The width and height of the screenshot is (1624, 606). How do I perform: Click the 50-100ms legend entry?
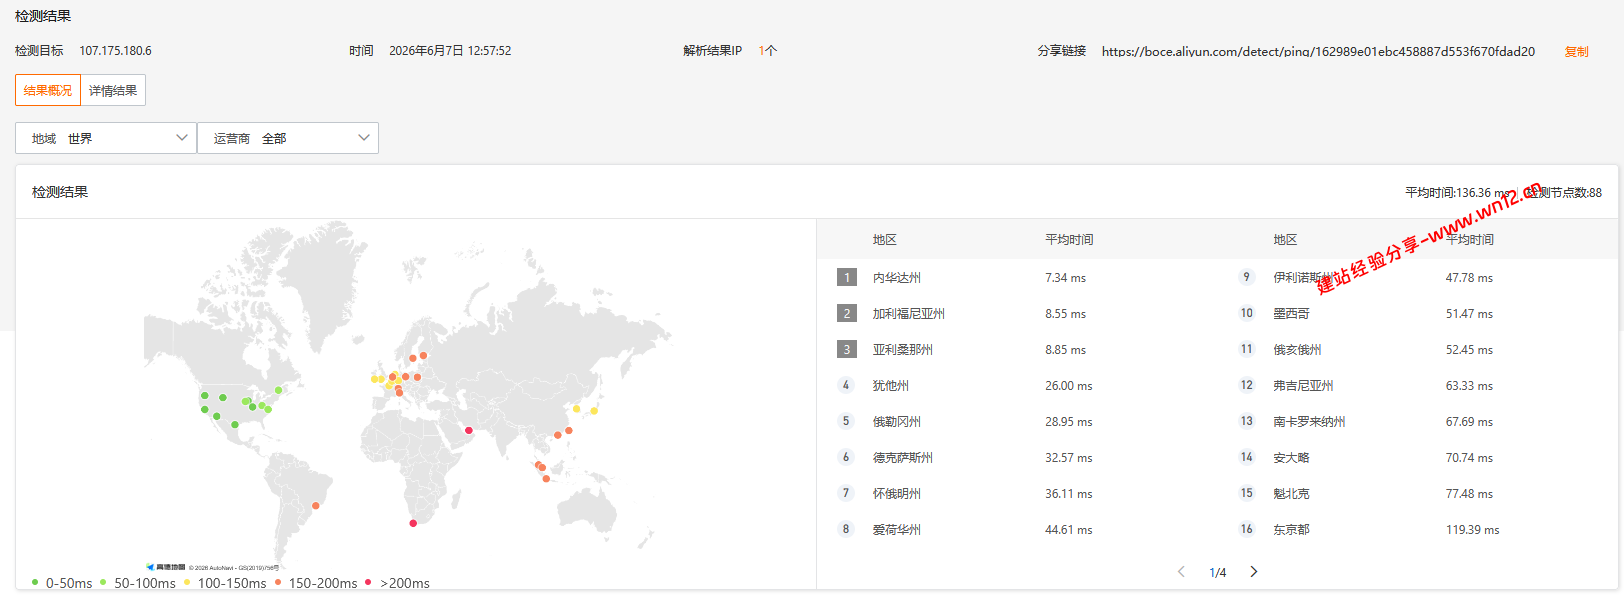pos(138,583)
